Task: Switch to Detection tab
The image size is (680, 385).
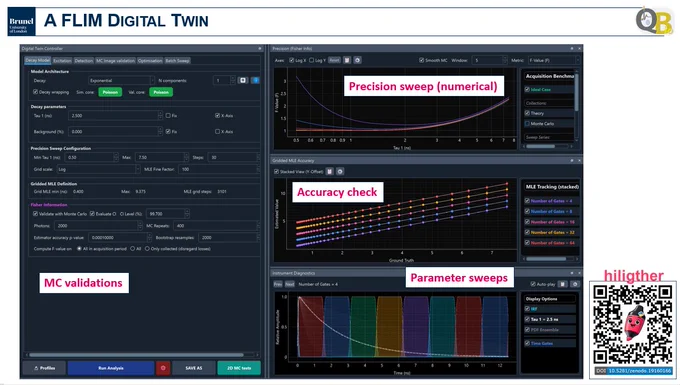Action: click(x=84, y=60)
